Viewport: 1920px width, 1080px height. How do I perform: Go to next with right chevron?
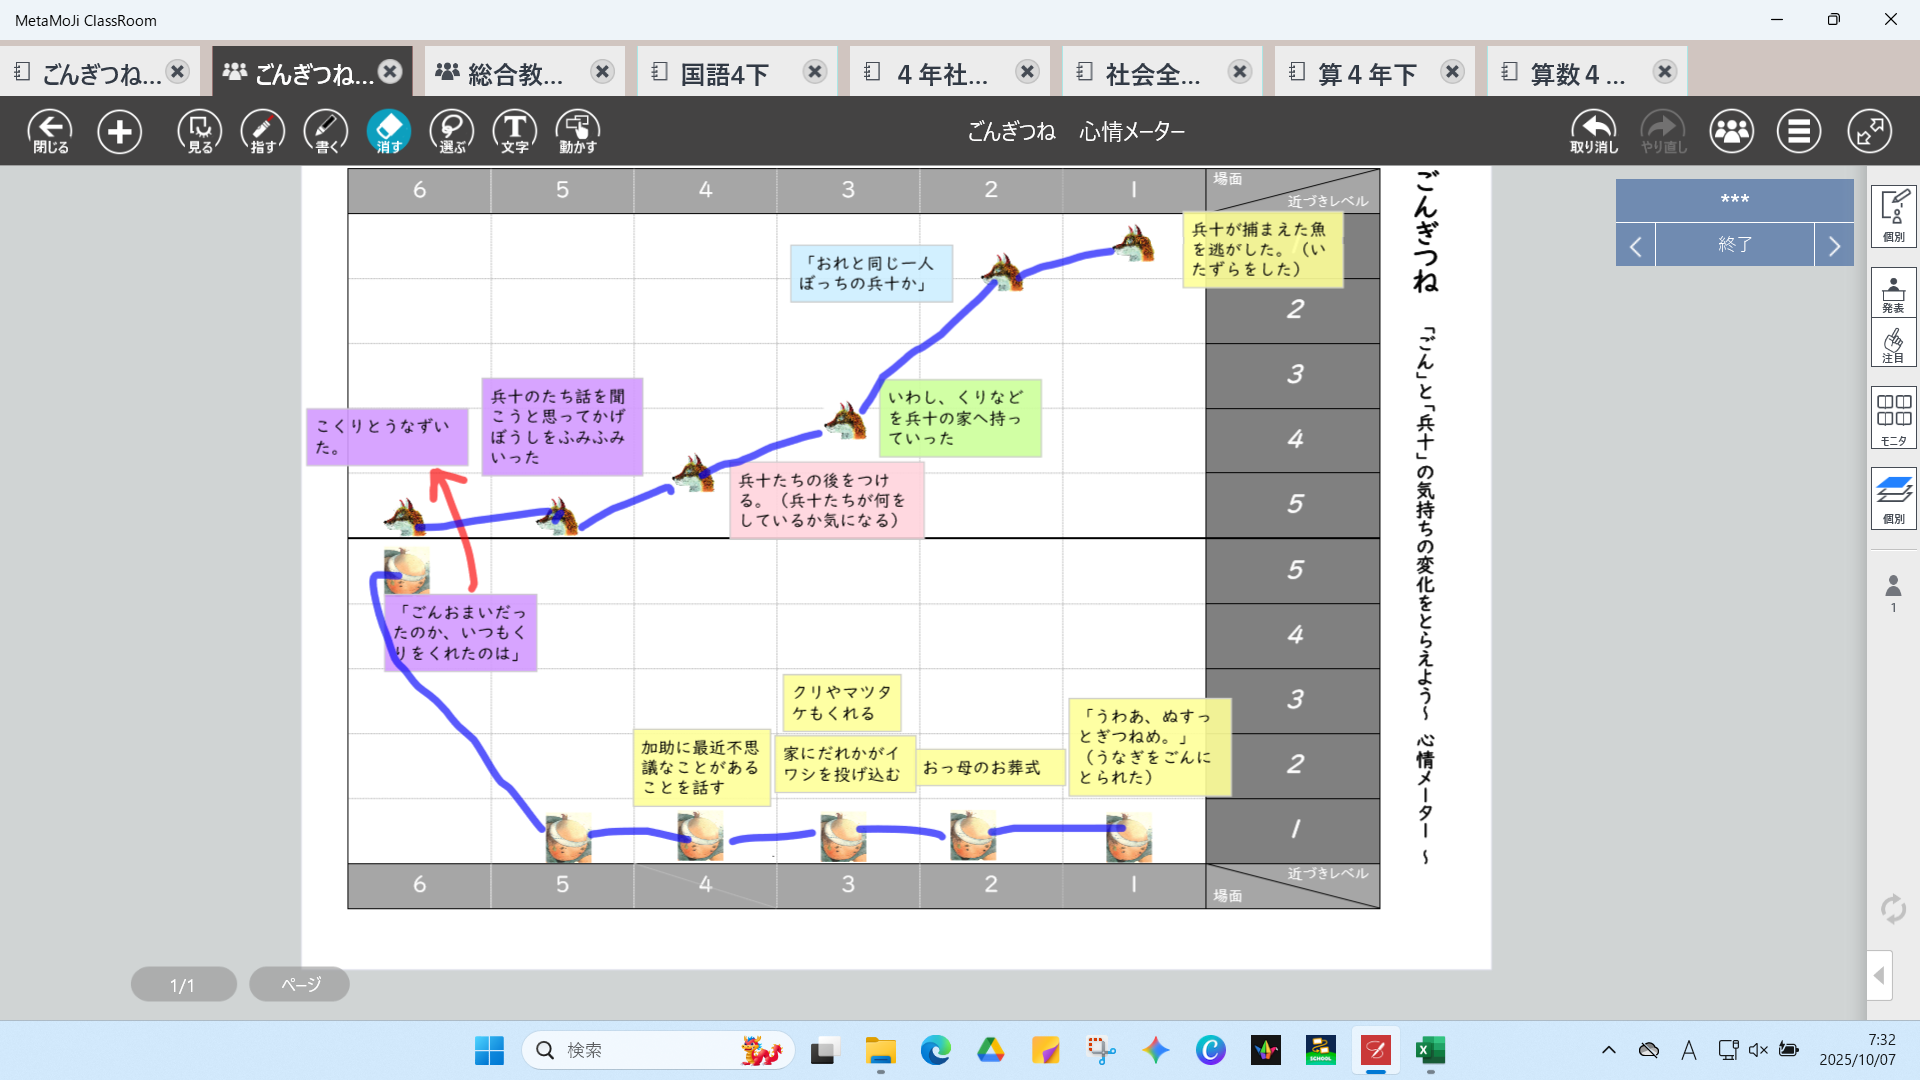[1834, 245]
